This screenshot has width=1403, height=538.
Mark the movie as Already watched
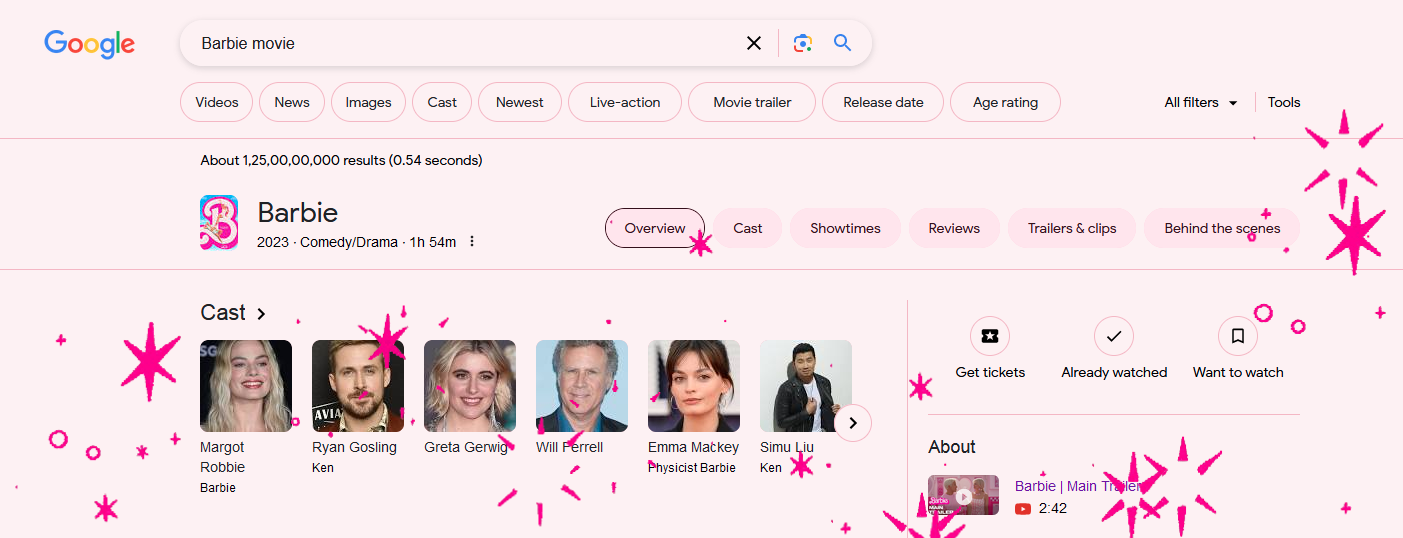tap(1114, 336)
